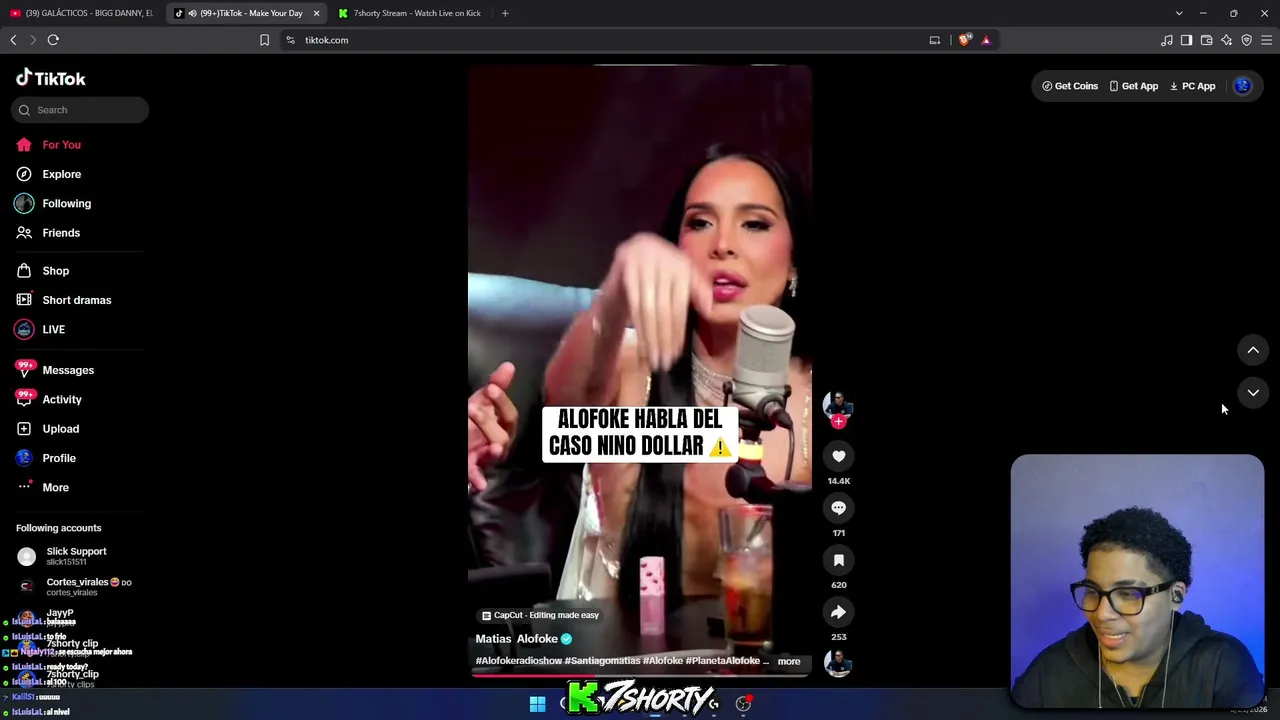This screenshot has width=1280, height=720.
Task: Open the profile avatar menu
Action: click(x=1243, y=86)
